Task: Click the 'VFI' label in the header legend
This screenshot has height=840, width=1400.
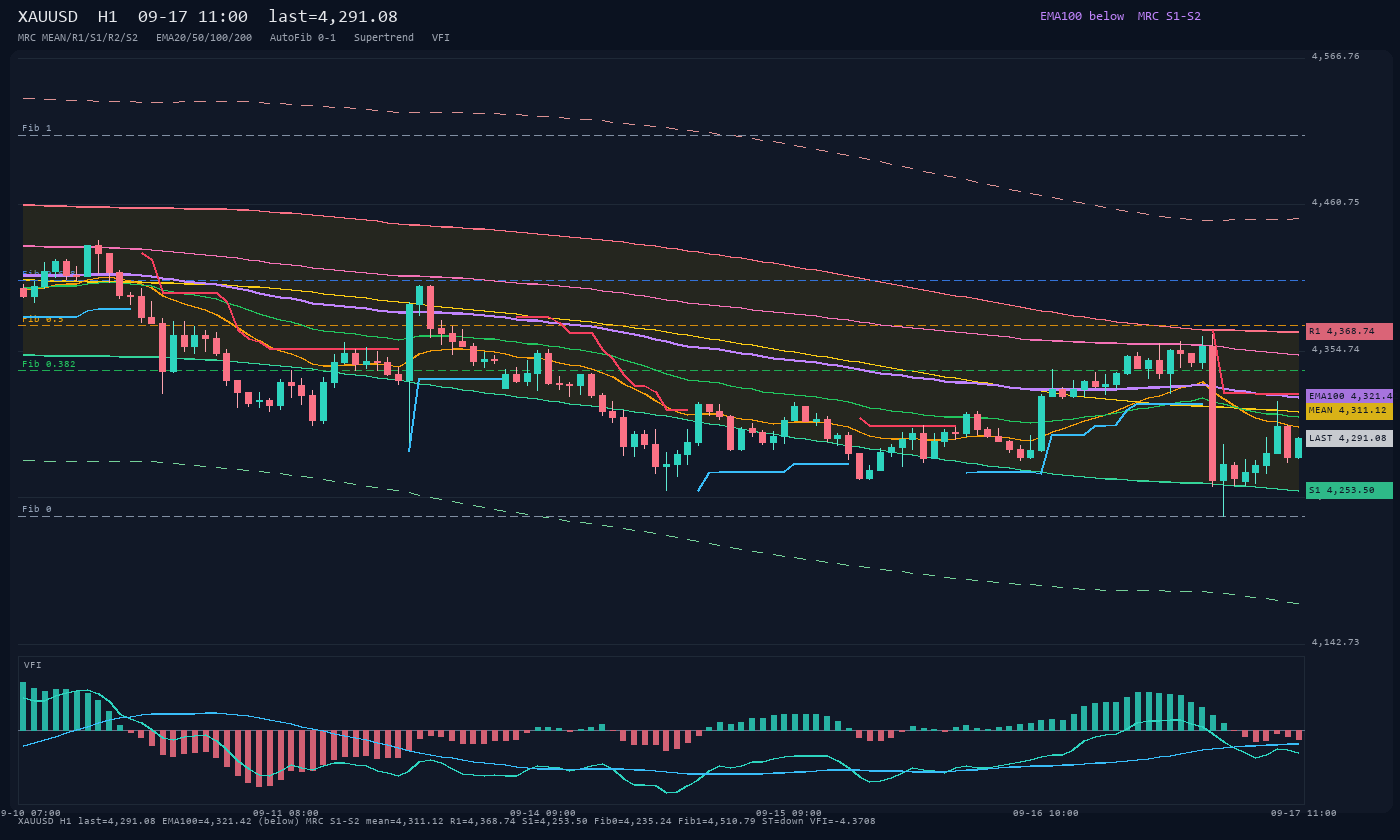Action: click(441, 38)
